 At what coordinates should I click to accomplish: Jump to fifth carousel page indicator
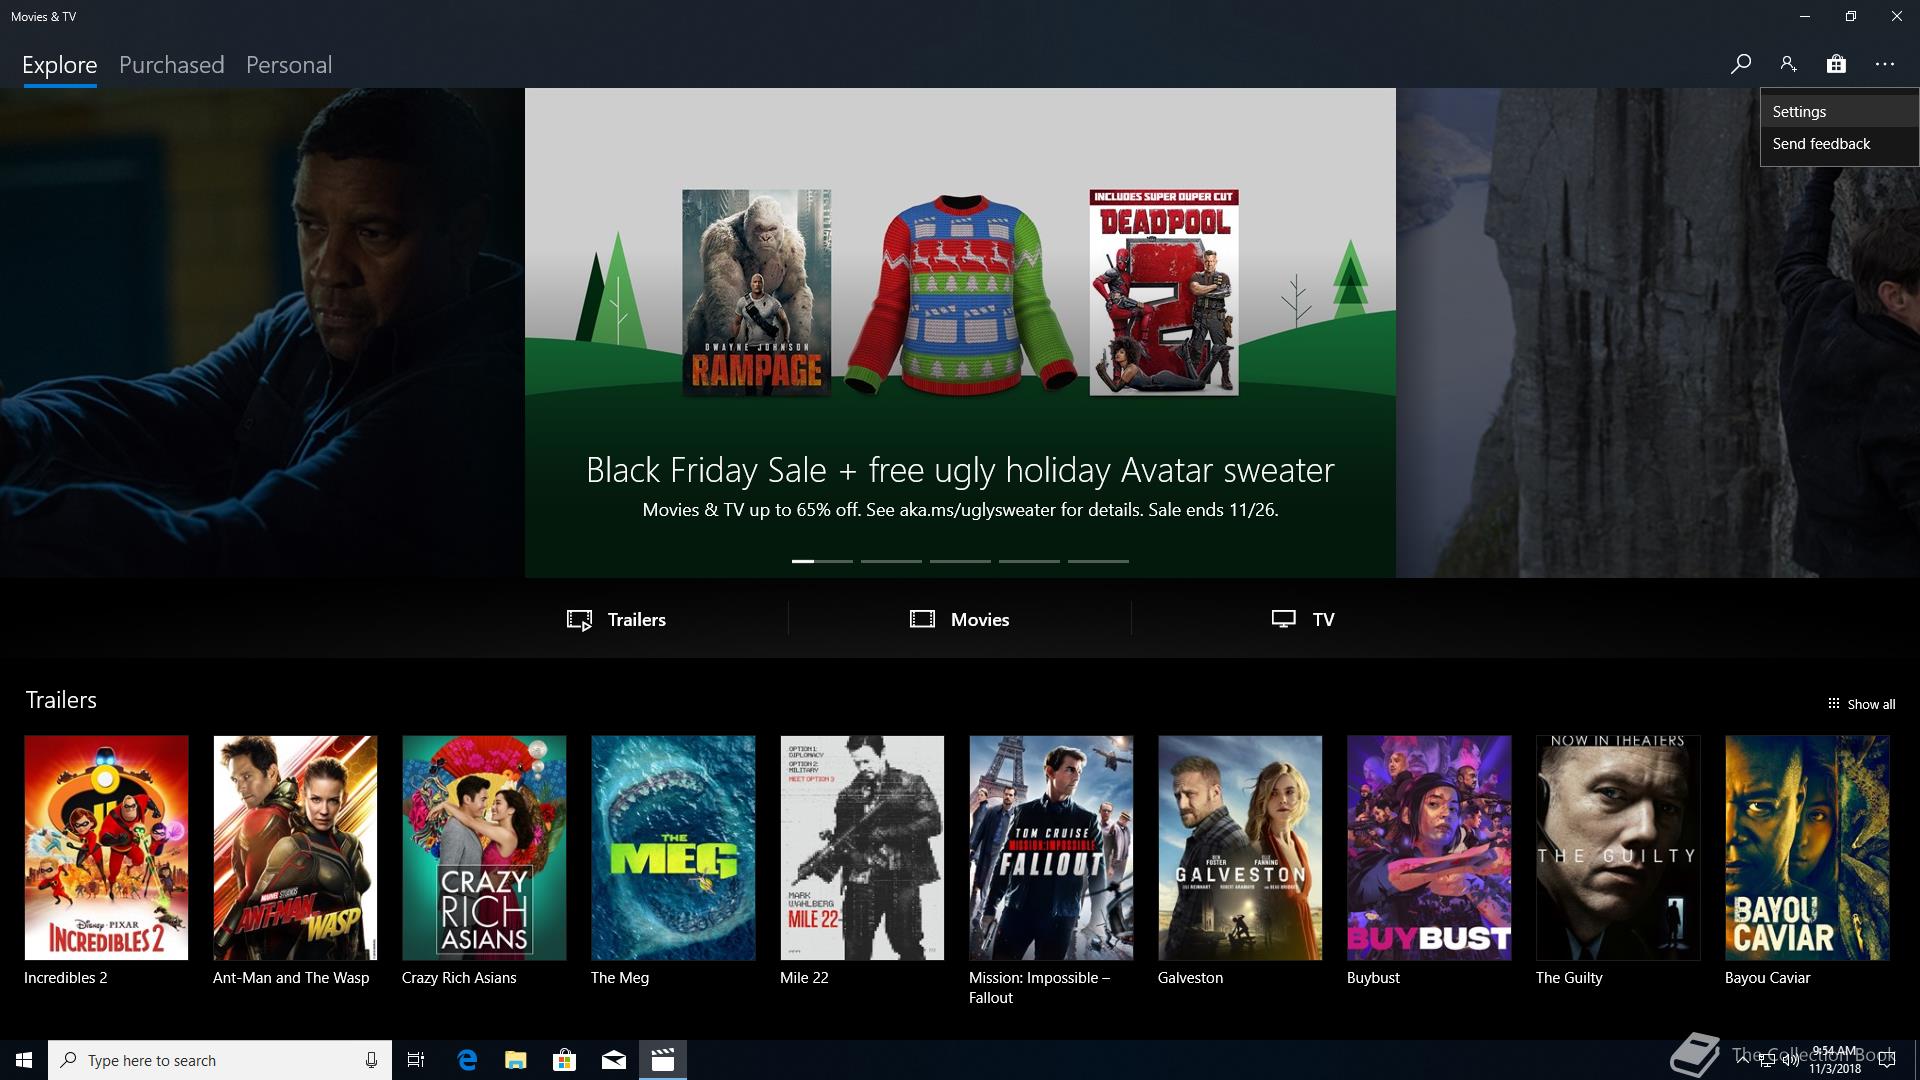pos(1098,561)
